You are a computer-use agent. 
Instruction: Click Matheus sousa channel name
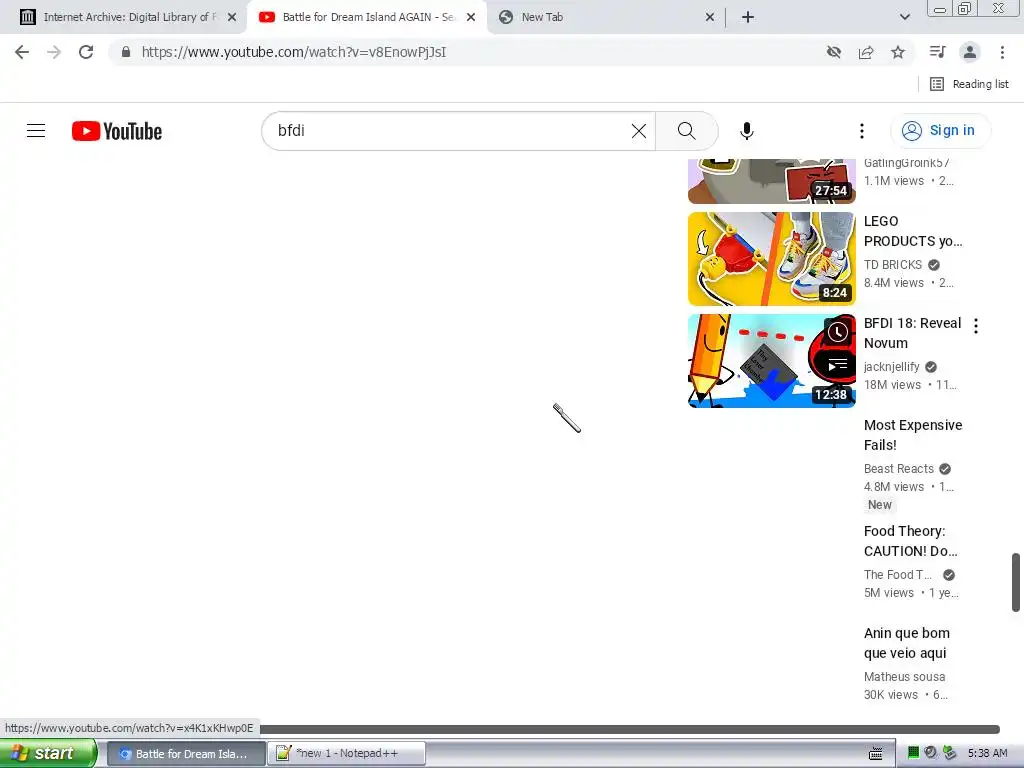(x=904, y=677)
